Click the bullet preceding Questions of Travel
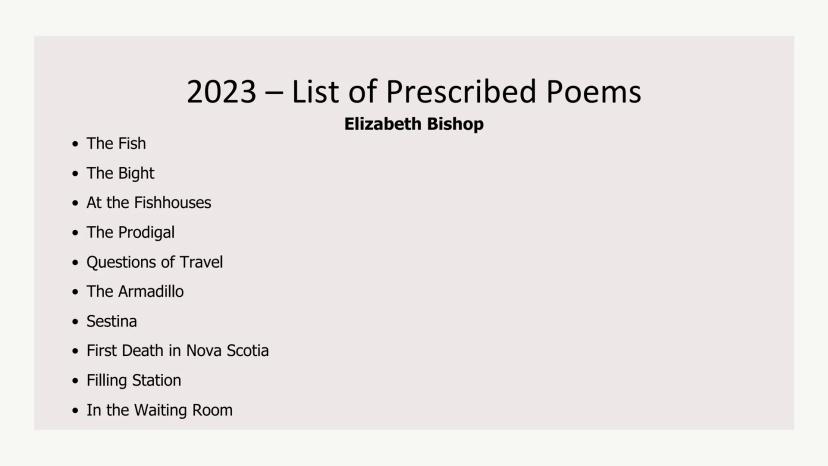828x466 pixels. [x=75, y=263]
